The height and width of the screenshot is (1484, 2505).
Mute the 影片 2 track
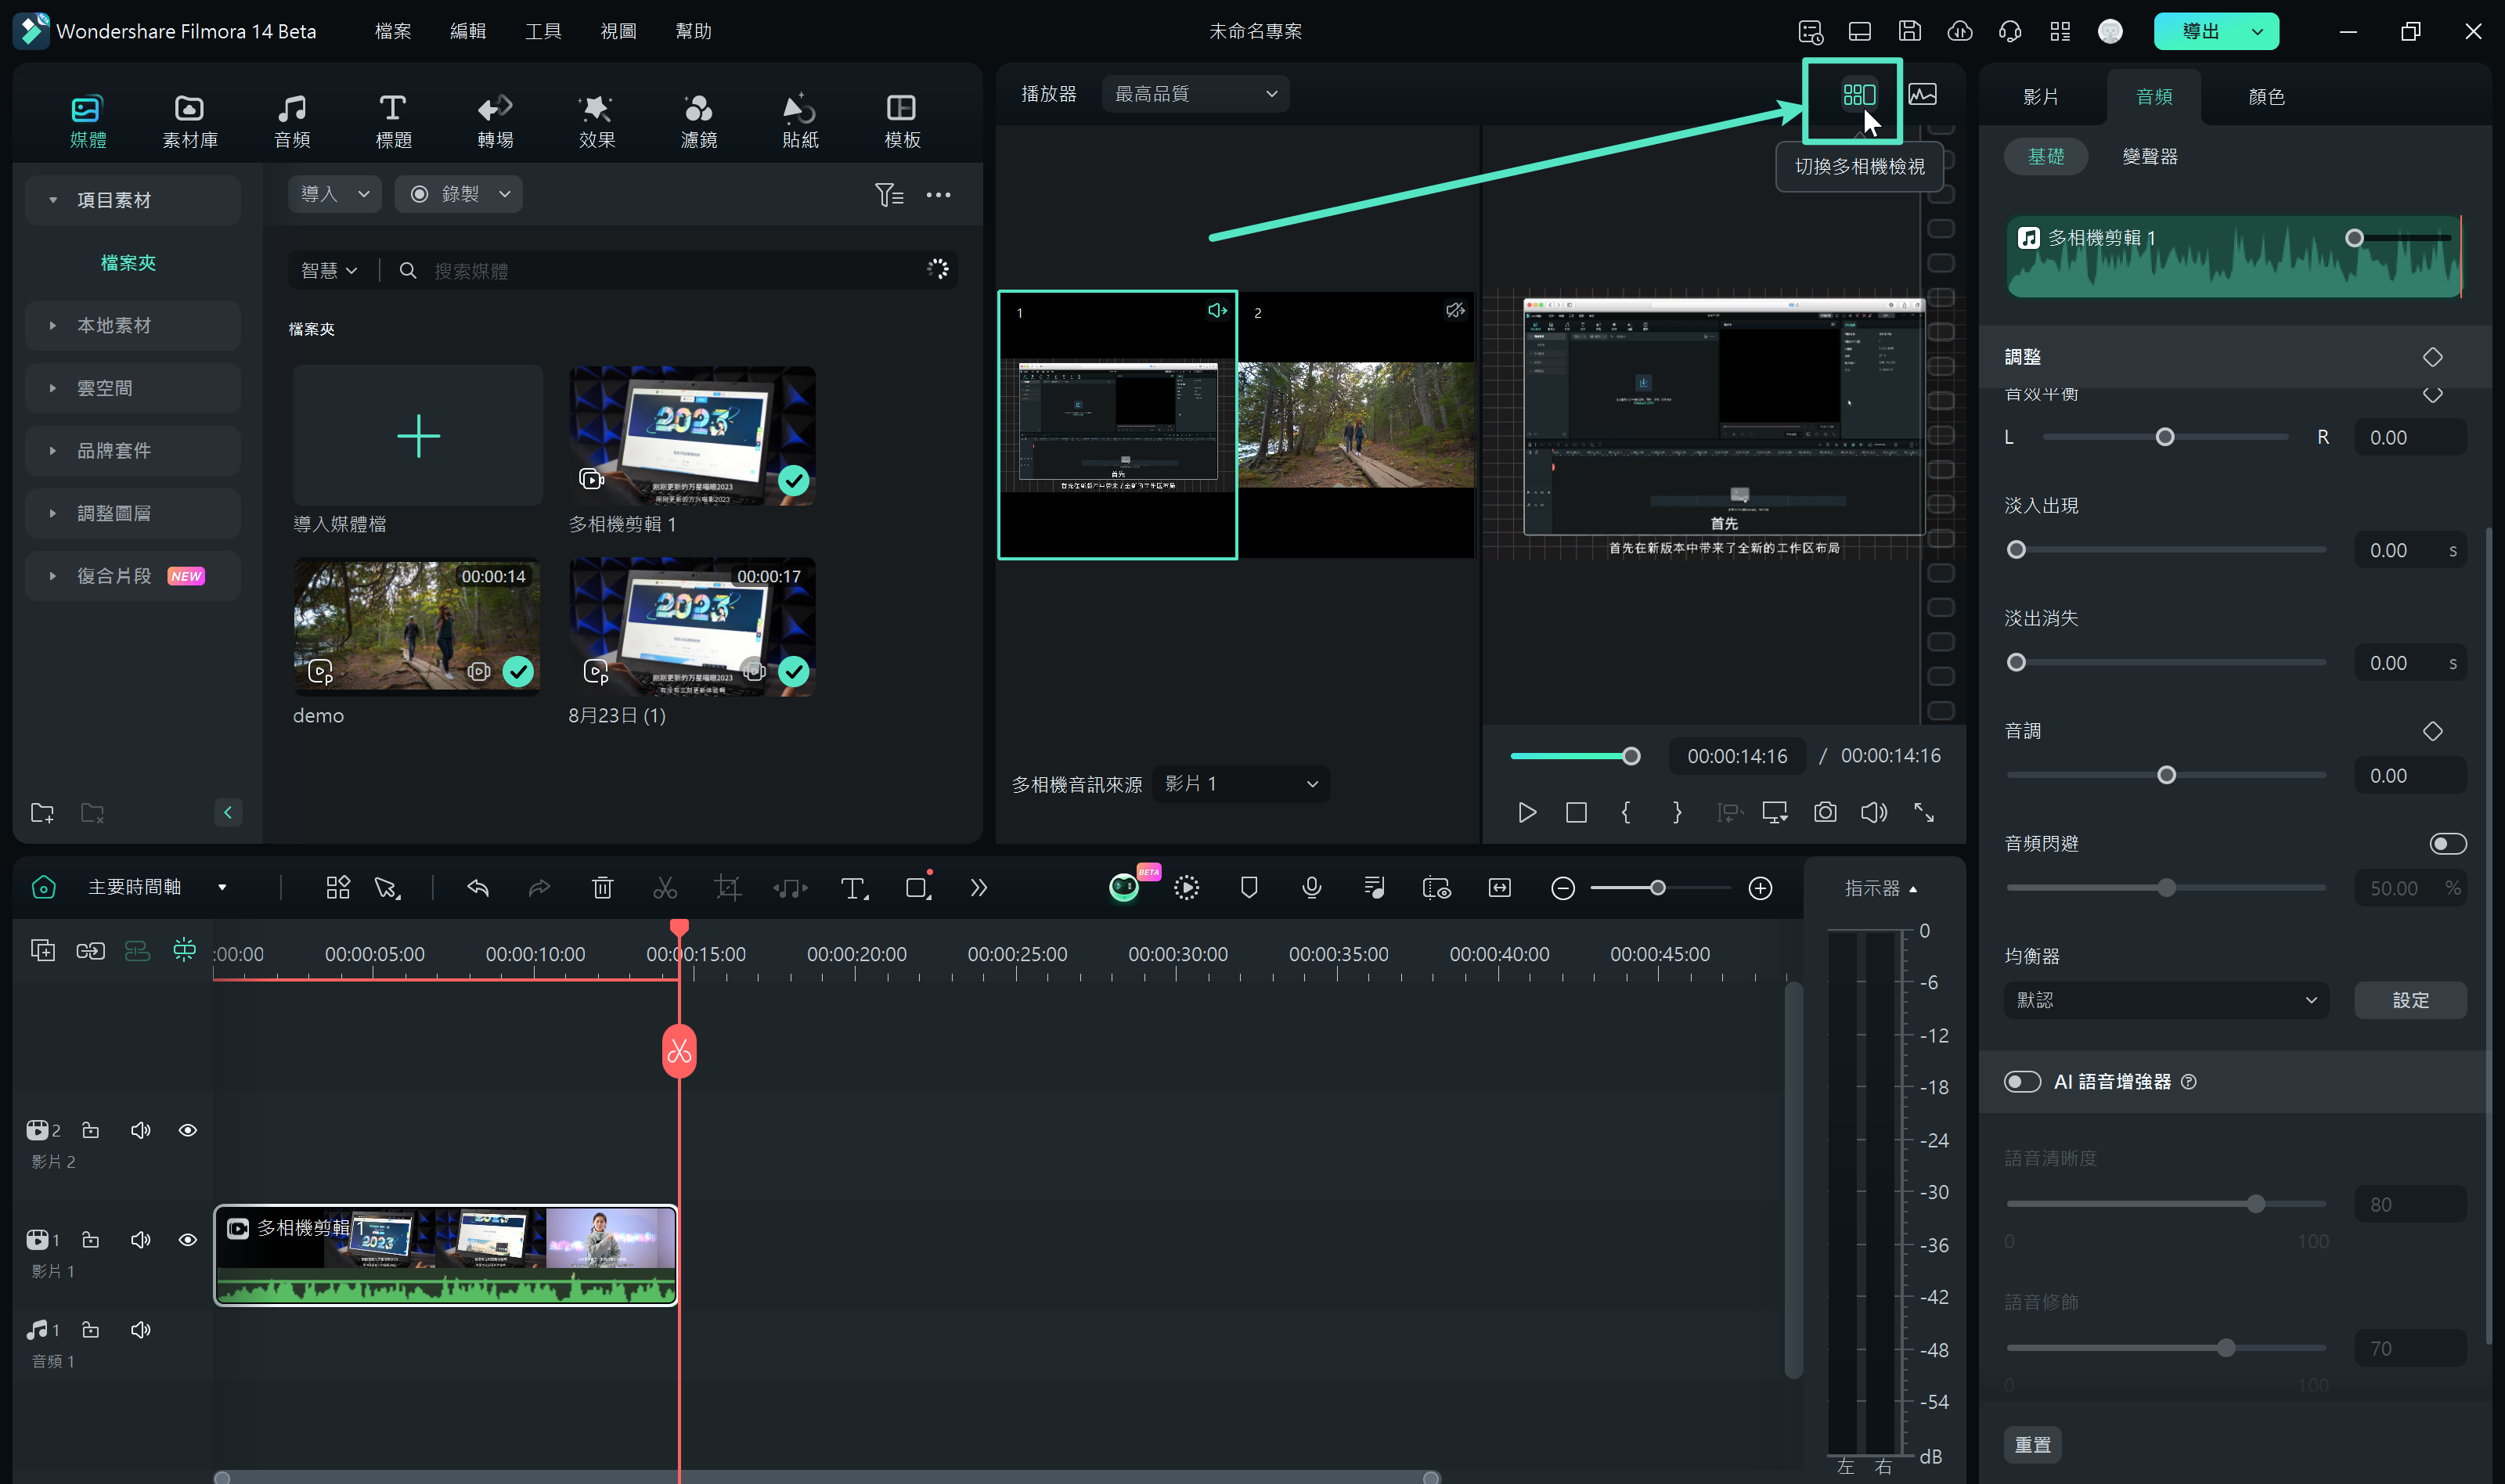pyautogui.click(x=140, y=1130)
